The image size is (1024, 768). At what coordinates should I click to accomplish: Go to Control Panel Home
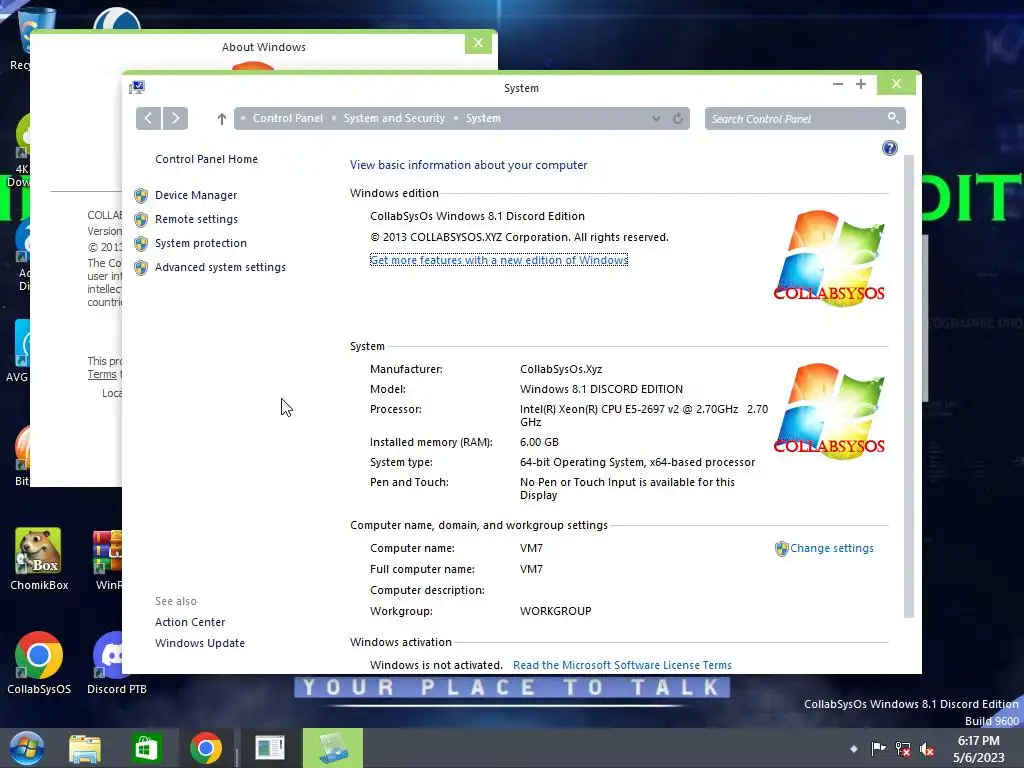(206, 159)
